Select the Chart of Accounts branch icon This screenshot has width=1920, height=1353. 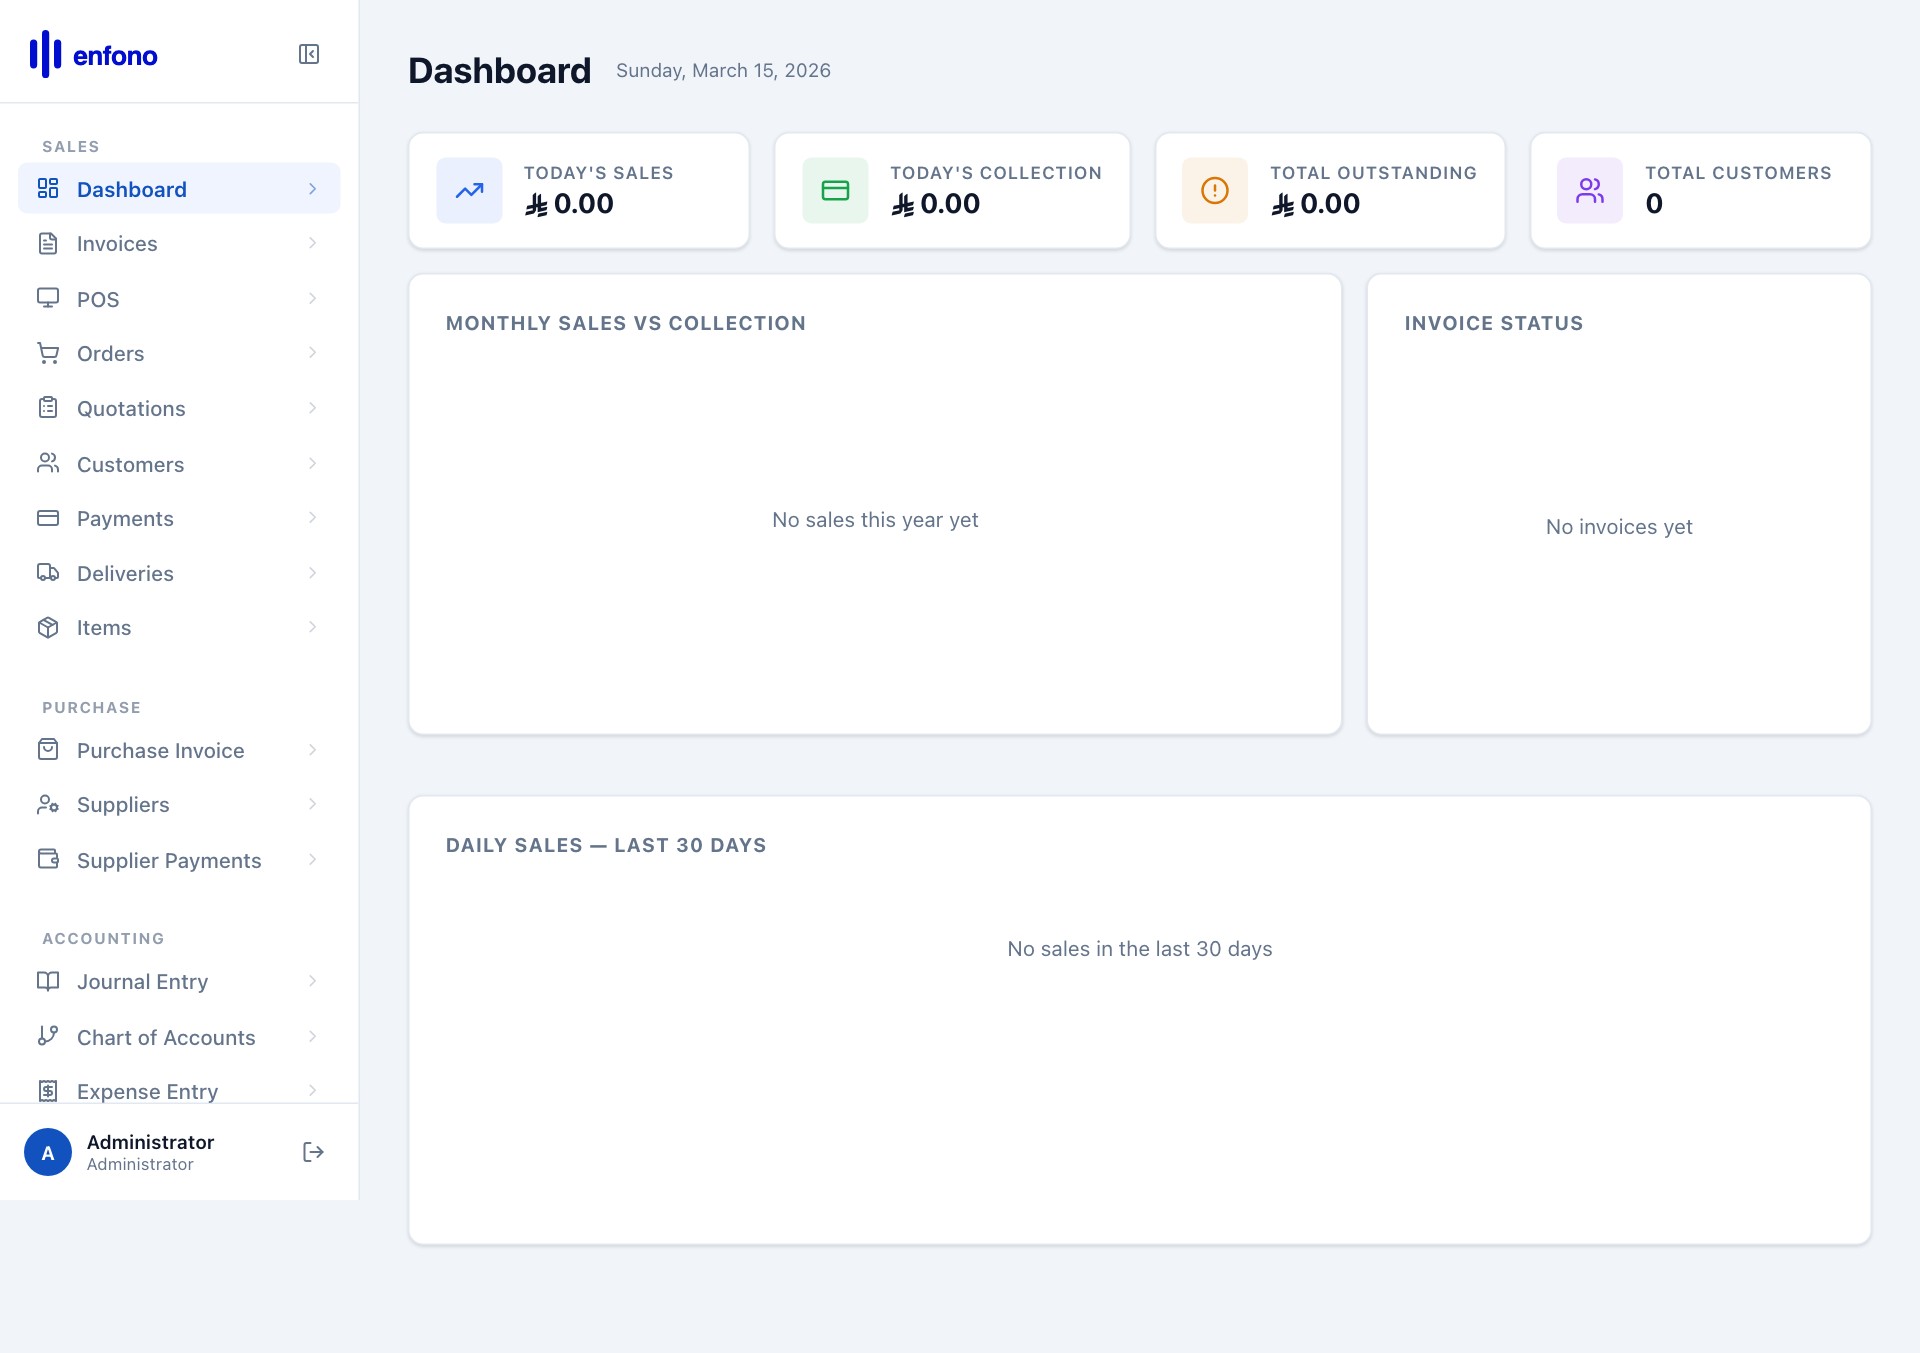point(49,1037)
